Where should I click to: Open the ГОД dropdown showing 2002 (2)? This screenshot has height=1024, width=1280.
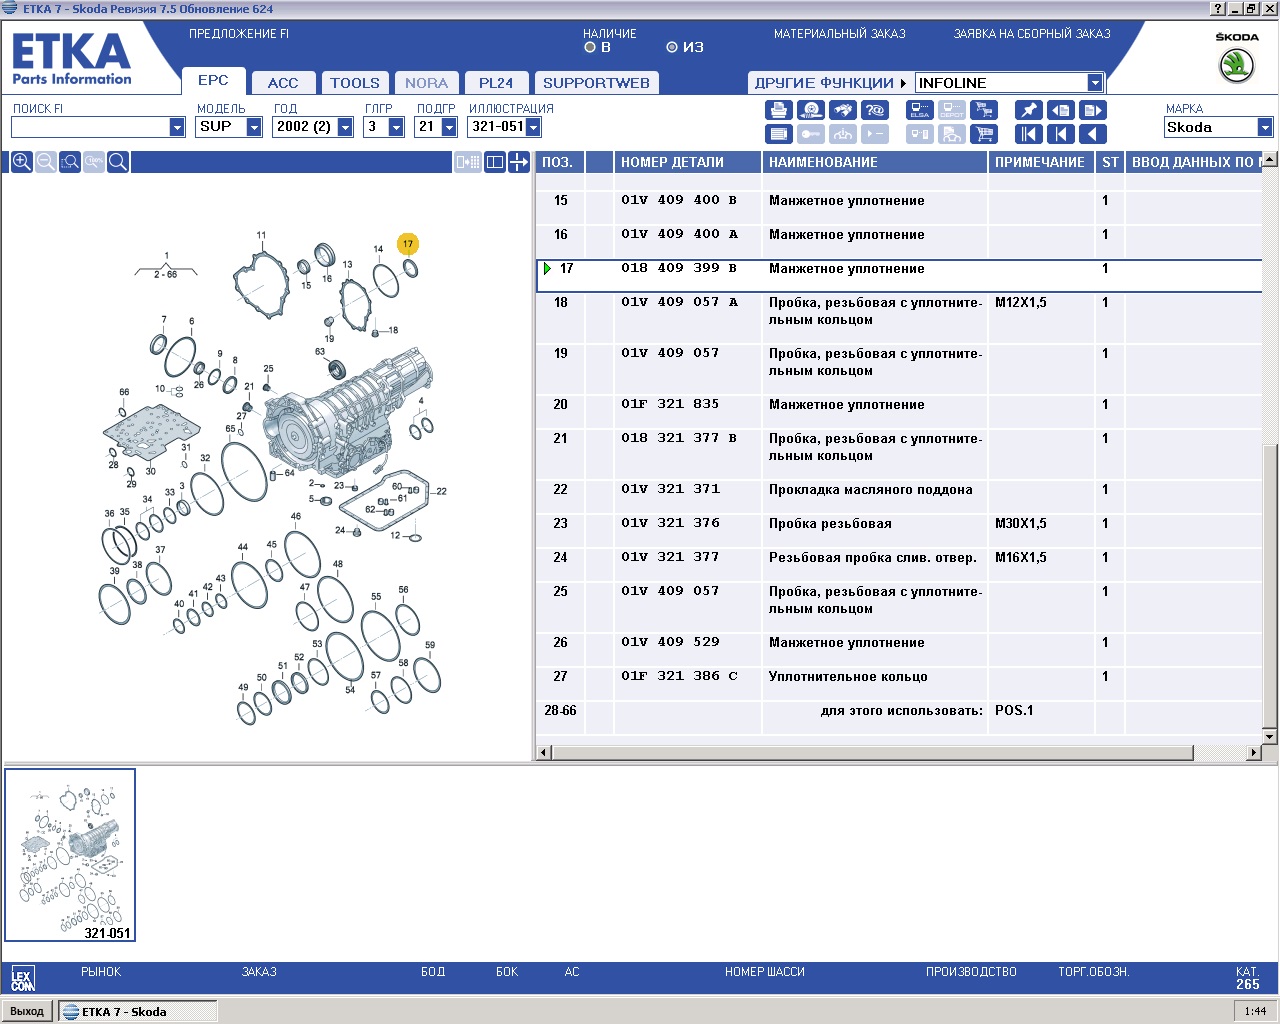[x=345, y=127]
